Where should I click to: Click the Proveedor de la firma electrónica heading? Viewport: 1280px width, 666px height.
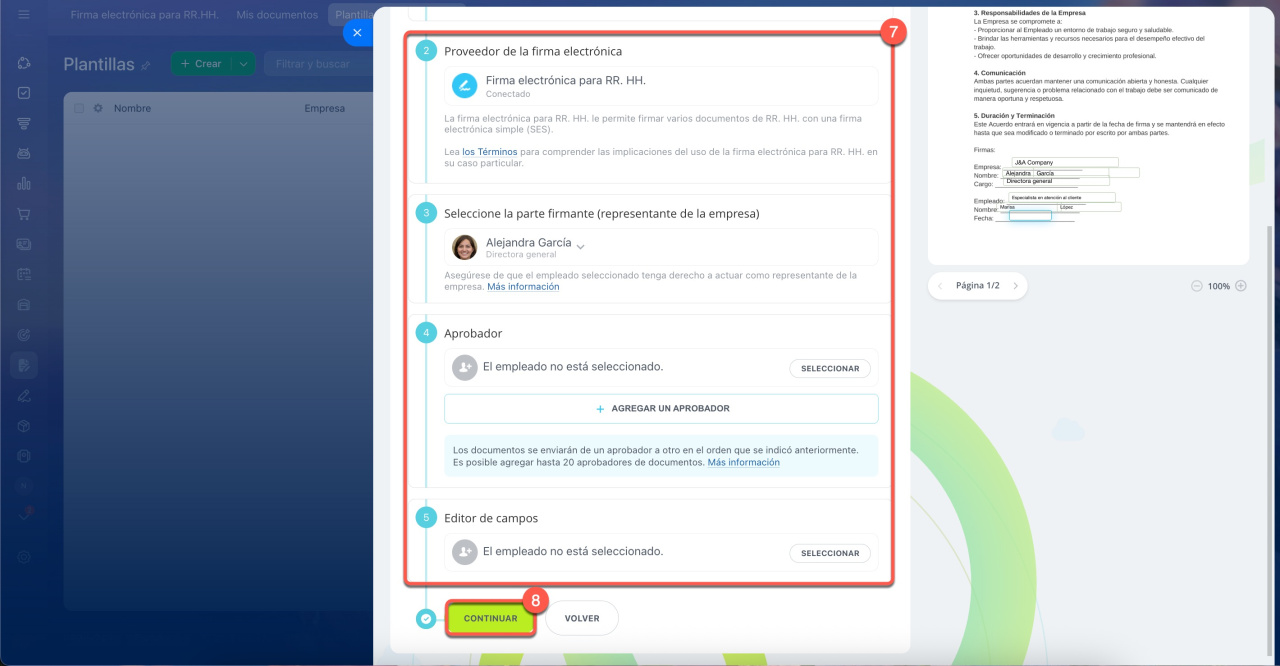(x=532, y=51)
